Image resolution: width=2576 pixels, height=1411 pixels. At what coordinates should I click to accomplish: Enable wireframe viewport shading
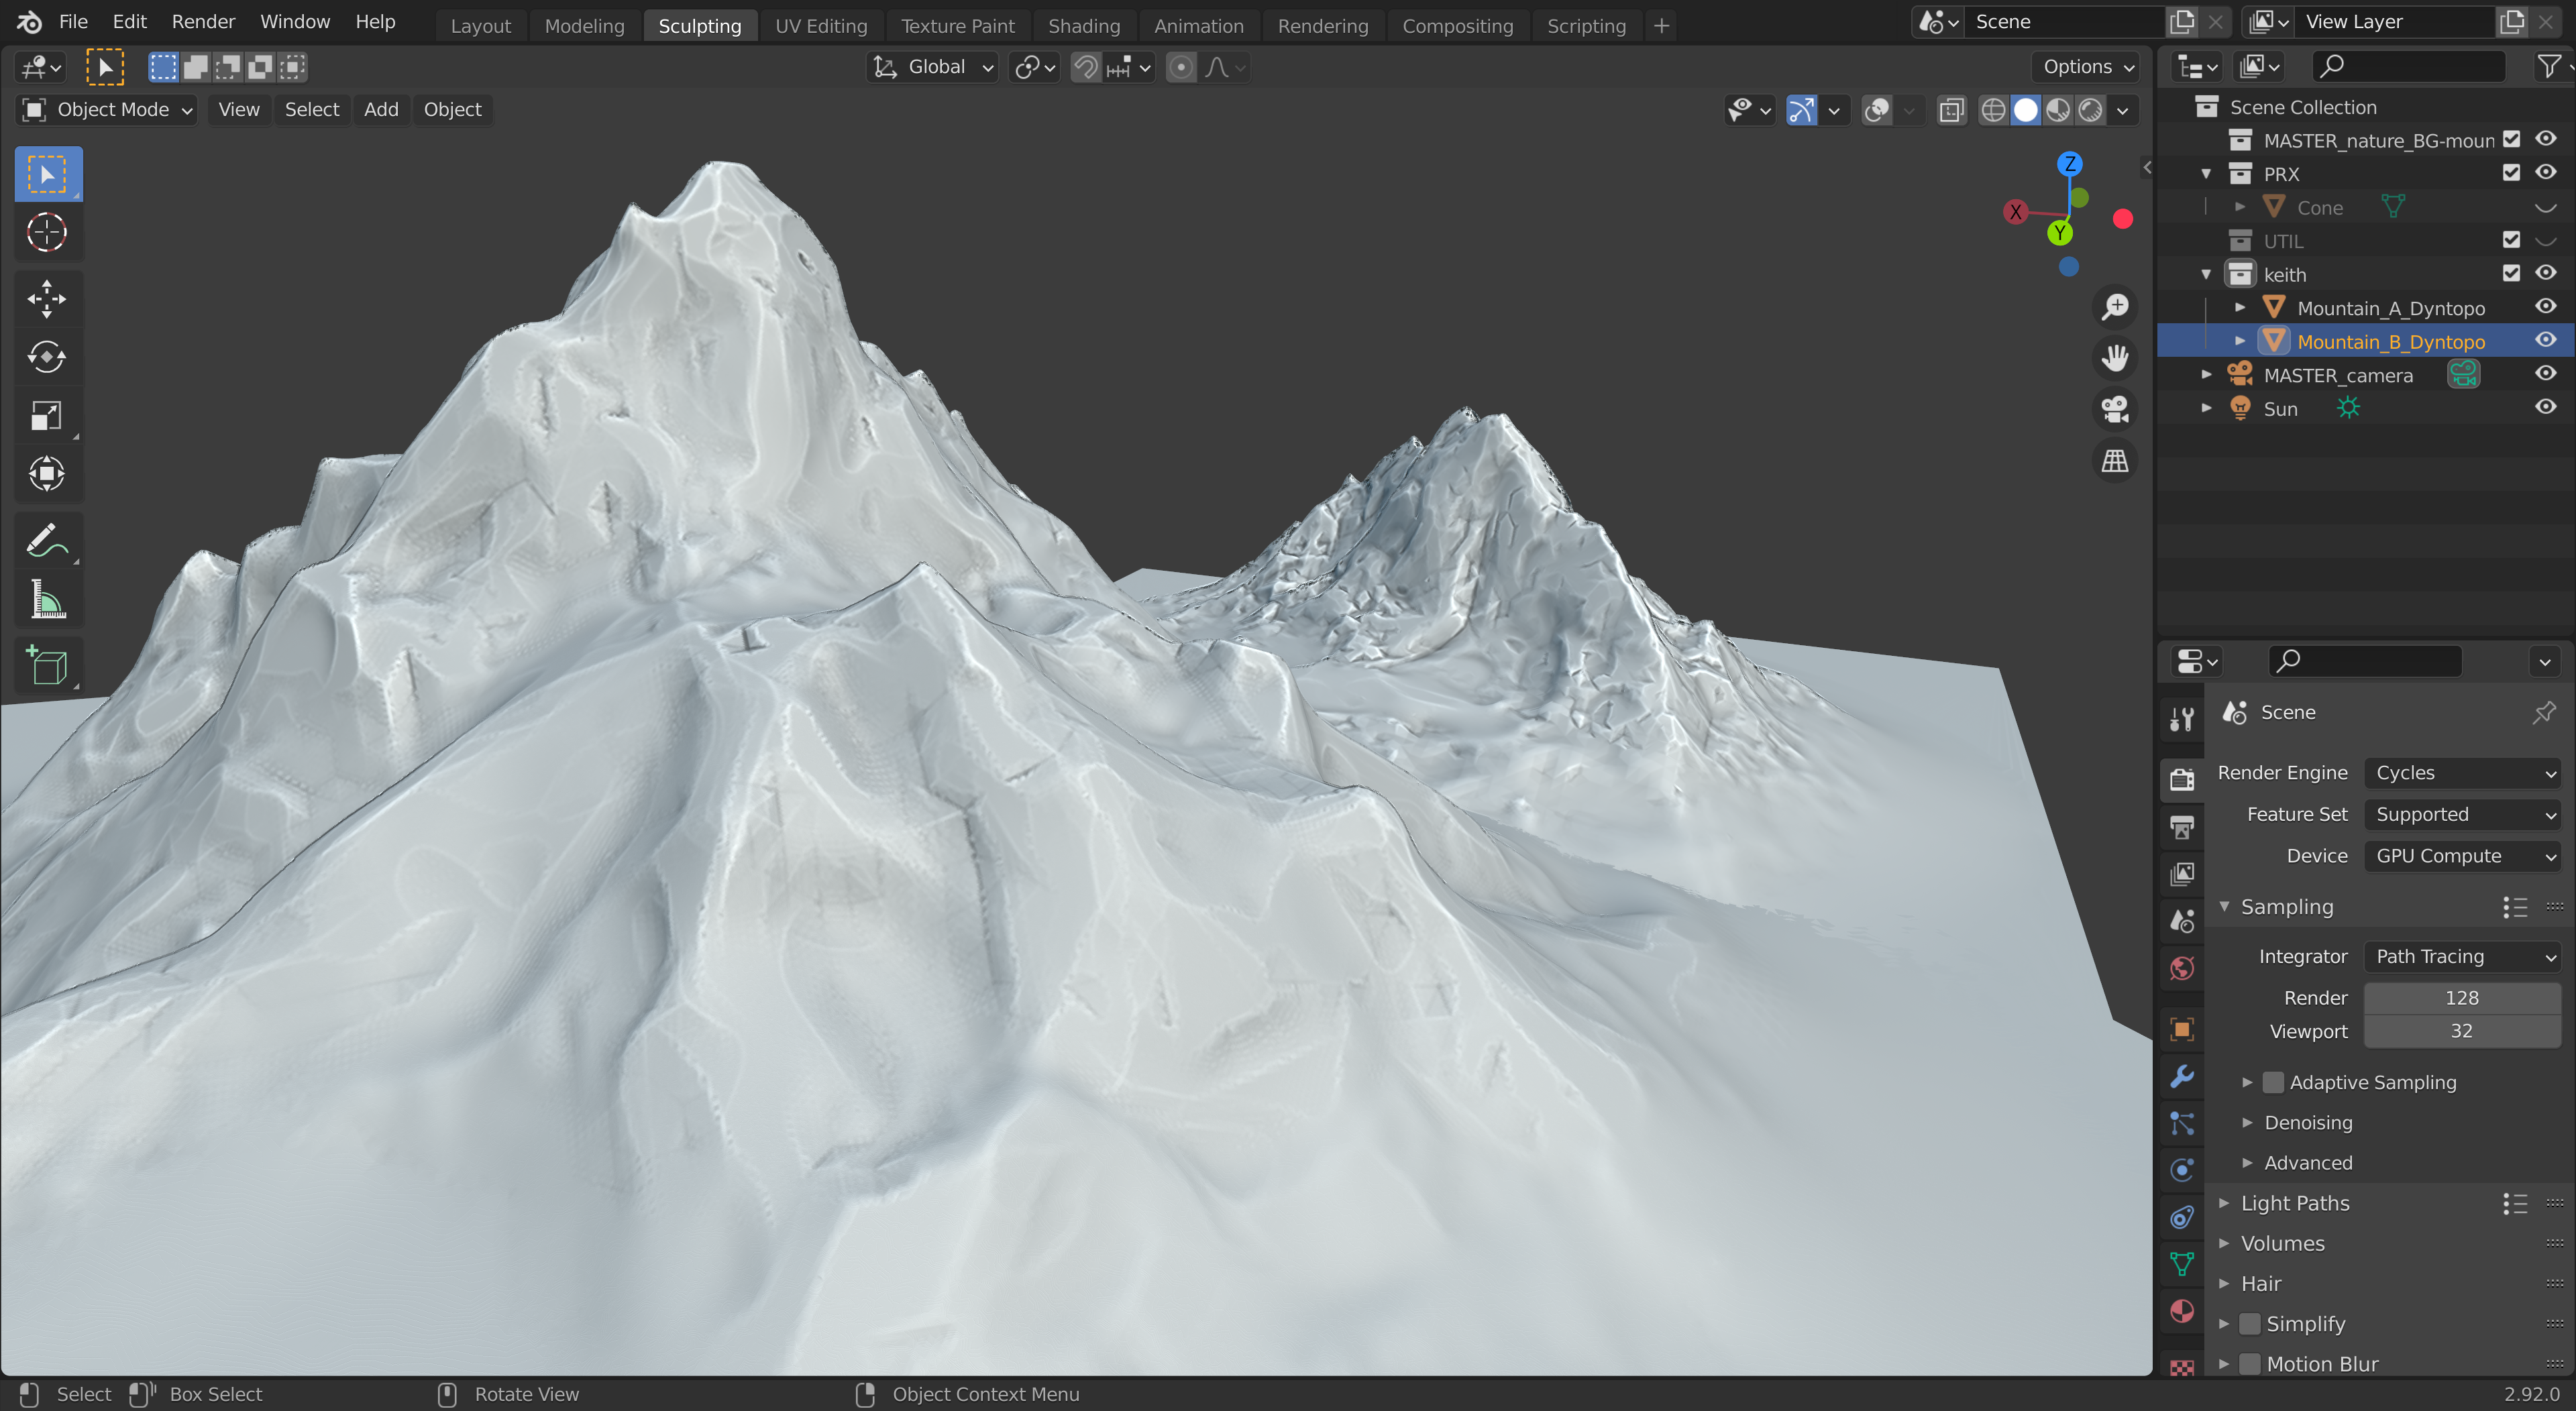(x=1992, y=110)
